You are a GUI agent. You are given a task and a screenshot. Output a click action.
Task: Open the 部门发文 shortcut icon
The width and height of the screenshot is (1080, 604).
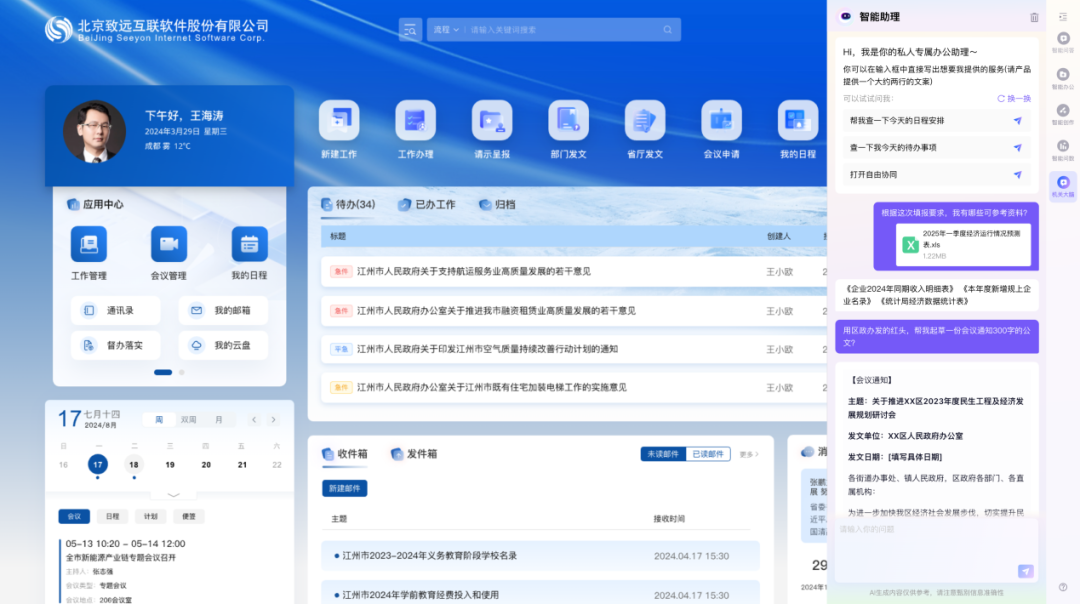coord(568,121)
